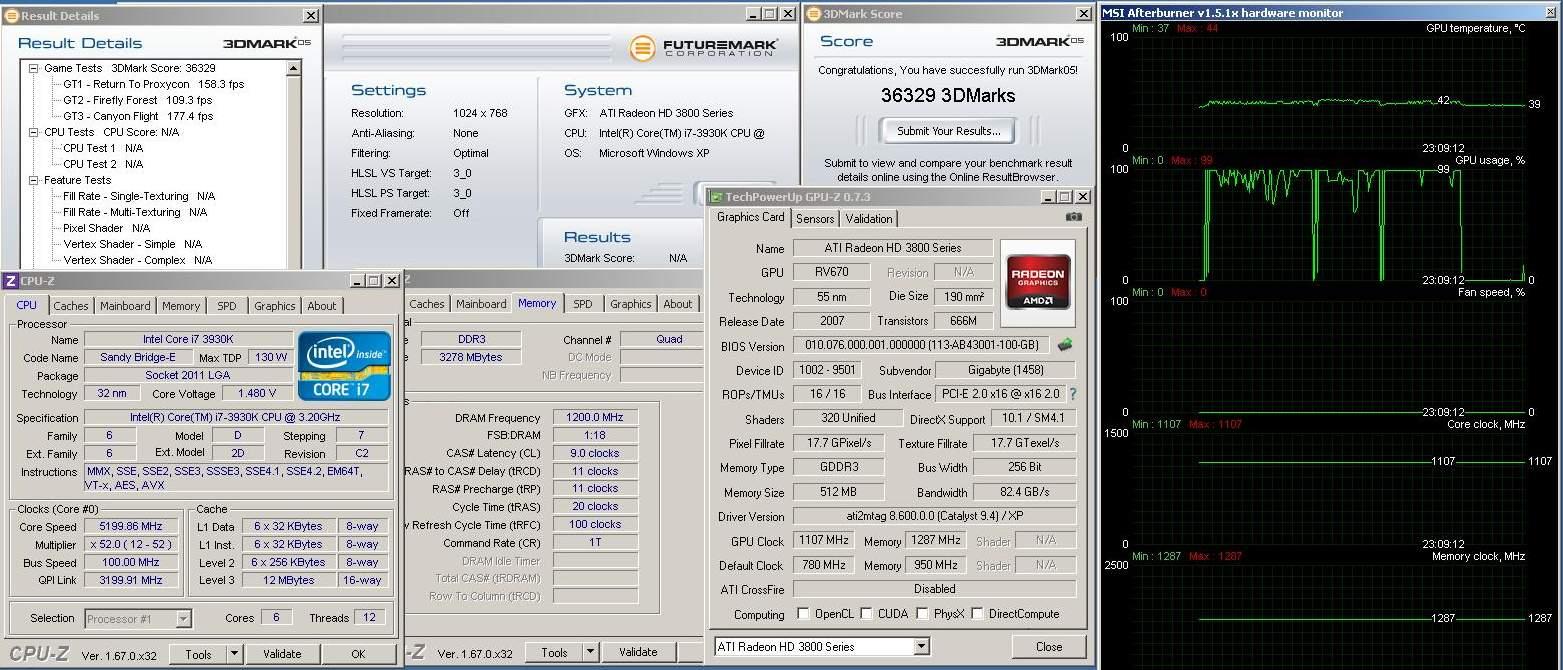The image size is (1563, 670).
Task: Click the Memory clock, MHz graph label
Action: (1478, 556)
